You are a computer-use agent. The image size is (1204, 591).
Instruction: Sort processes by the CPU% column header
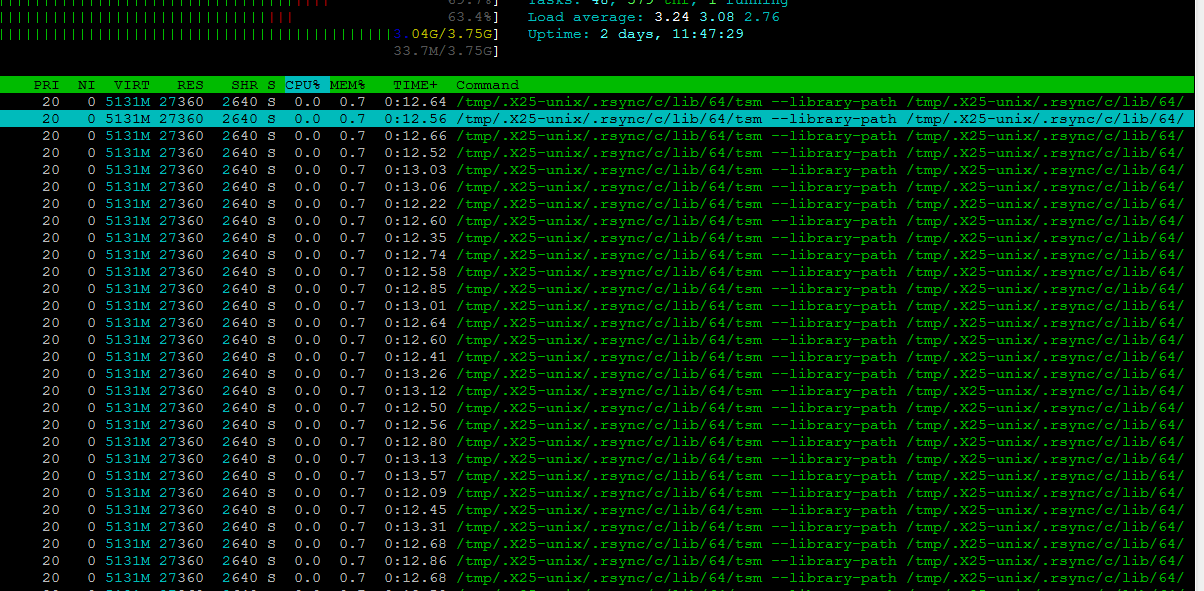pos(303,85)
